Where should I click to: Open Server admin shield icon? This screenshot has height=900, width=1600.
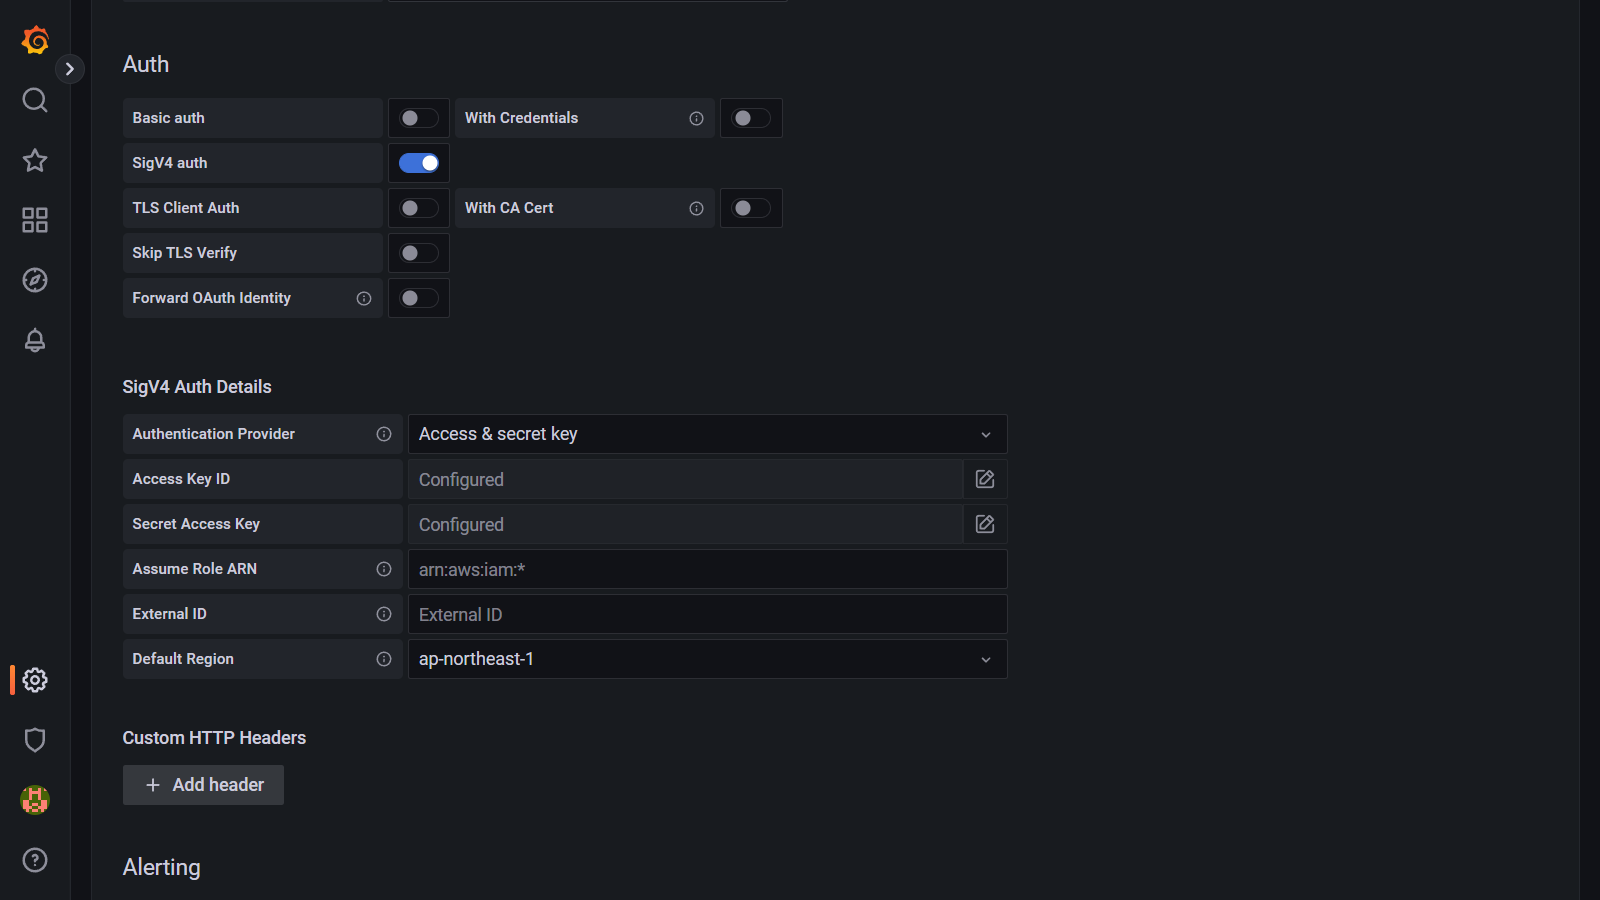[35, 740]
